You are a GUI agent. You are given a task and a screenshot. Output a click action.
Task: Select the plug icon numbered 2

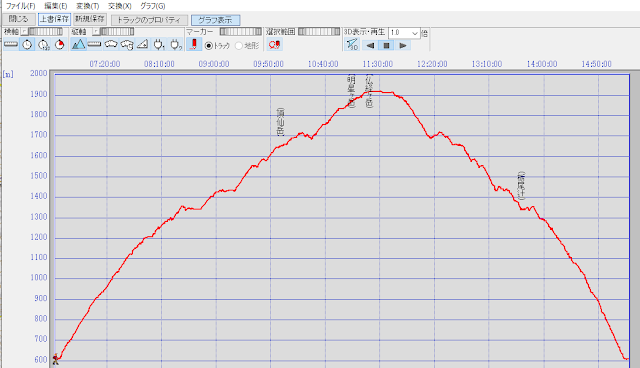[176, 44]
